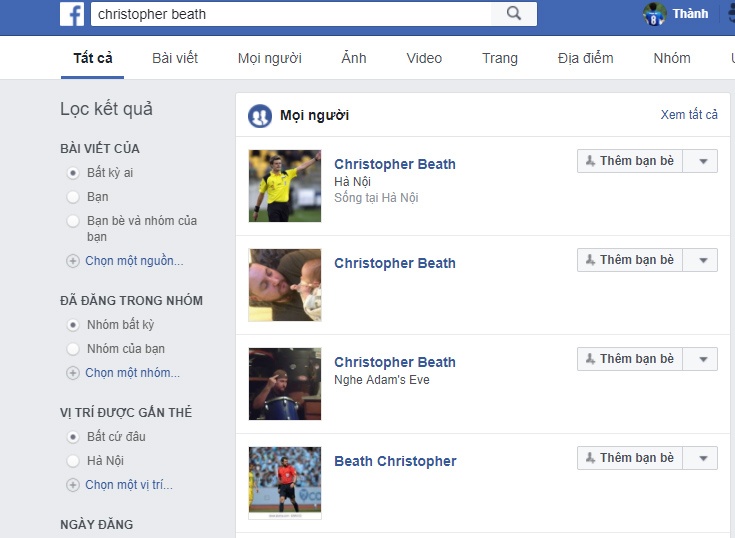The width and height of the screenshot is (735, 538).
Task: Open dropdown arrow for Christopher Beath Hà Nội
Action: click(700, 161)
